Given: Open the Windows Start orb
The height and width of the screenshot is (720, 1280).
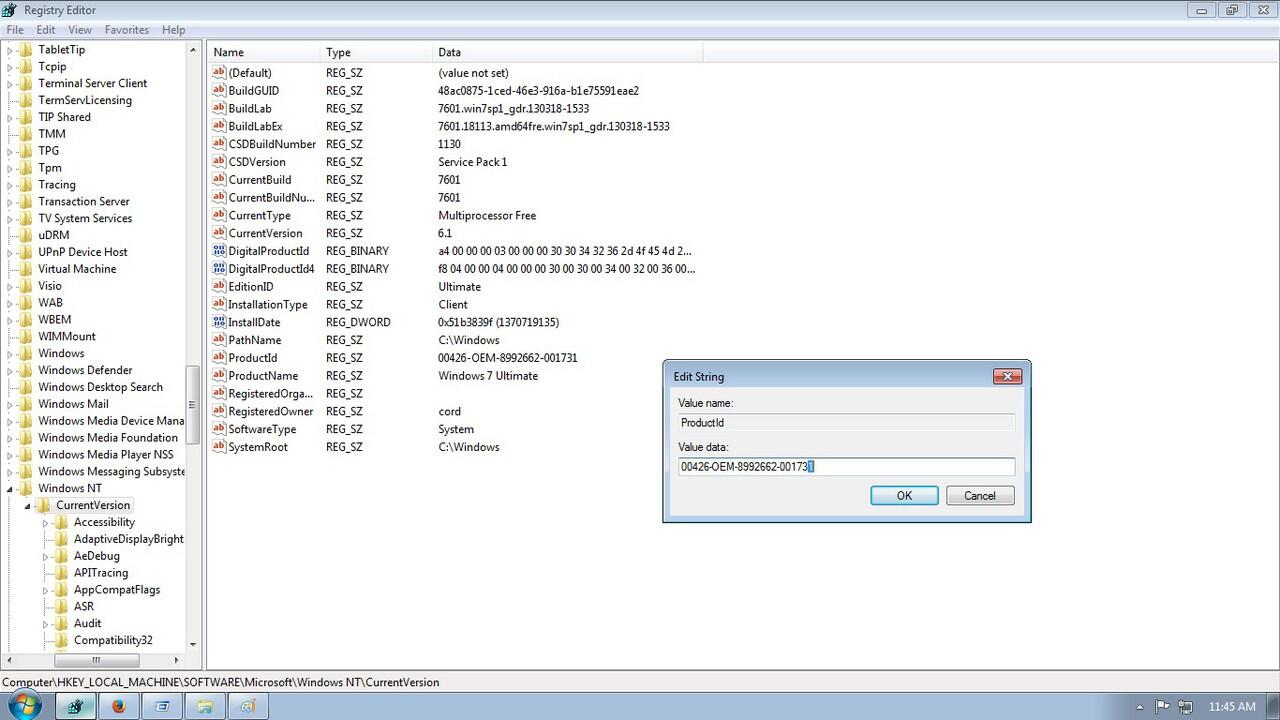Looking at the screenshot, I should (23, 706).
